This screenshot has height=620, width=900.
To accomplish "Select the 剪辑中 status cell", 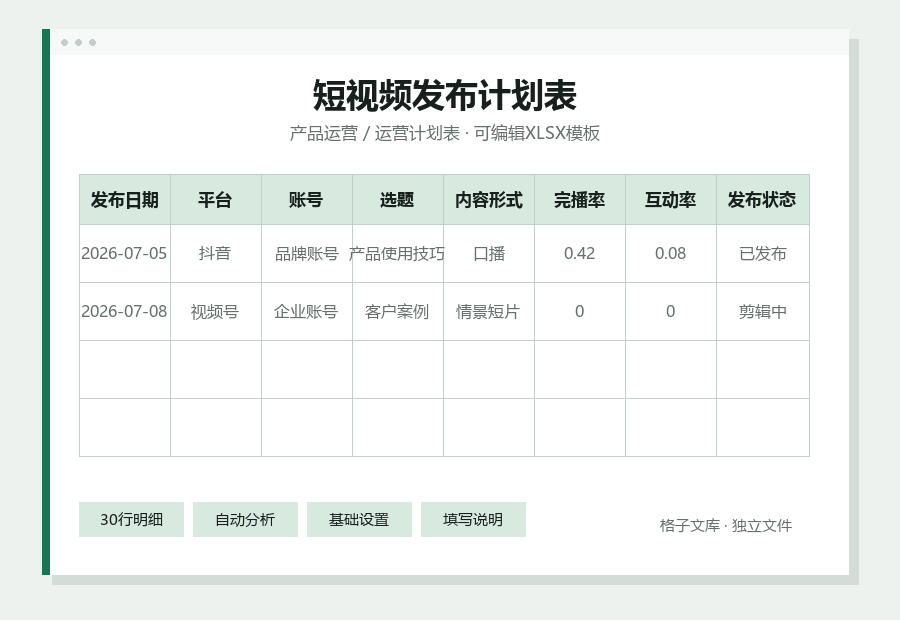I will (x=763, y=311).
